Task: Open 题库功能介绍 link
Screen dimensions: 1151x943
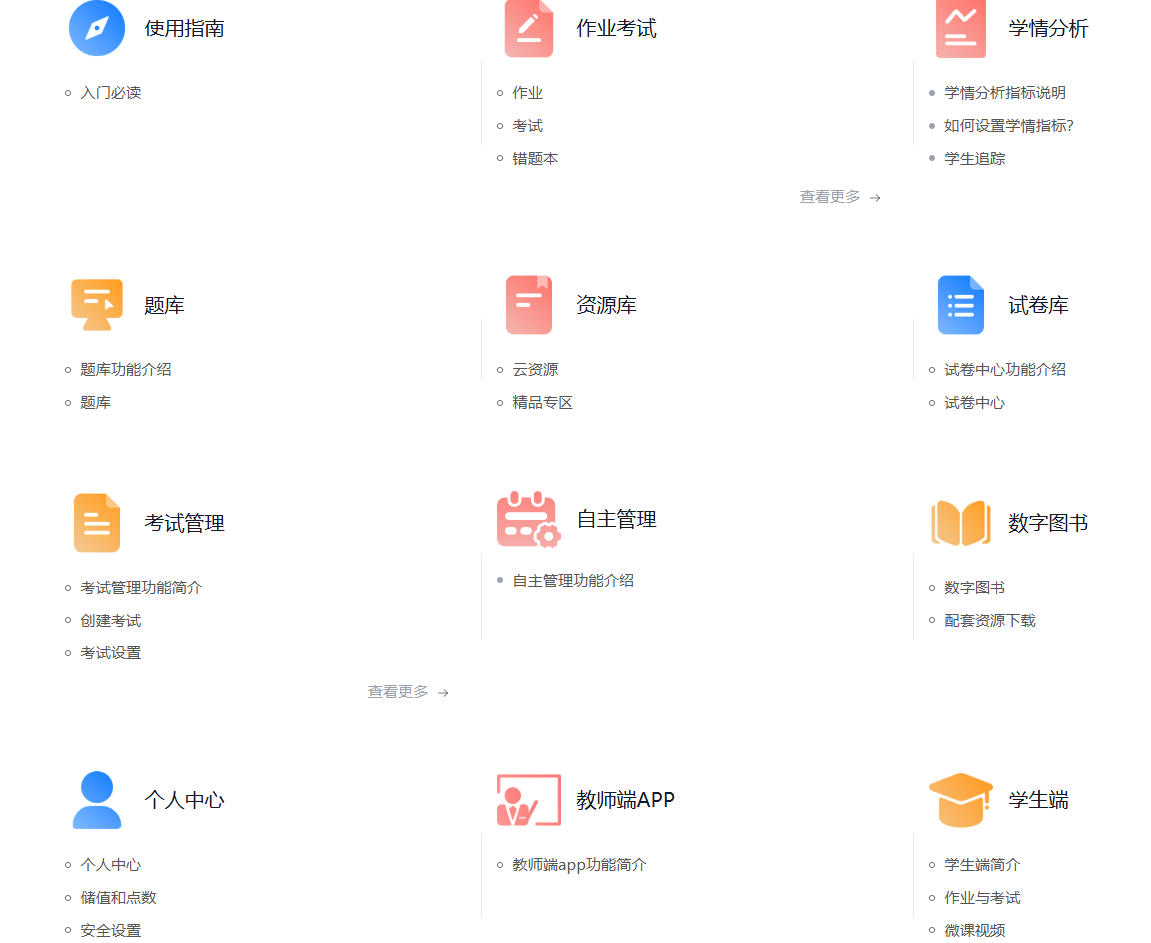Action: click(x=126, y=370)
